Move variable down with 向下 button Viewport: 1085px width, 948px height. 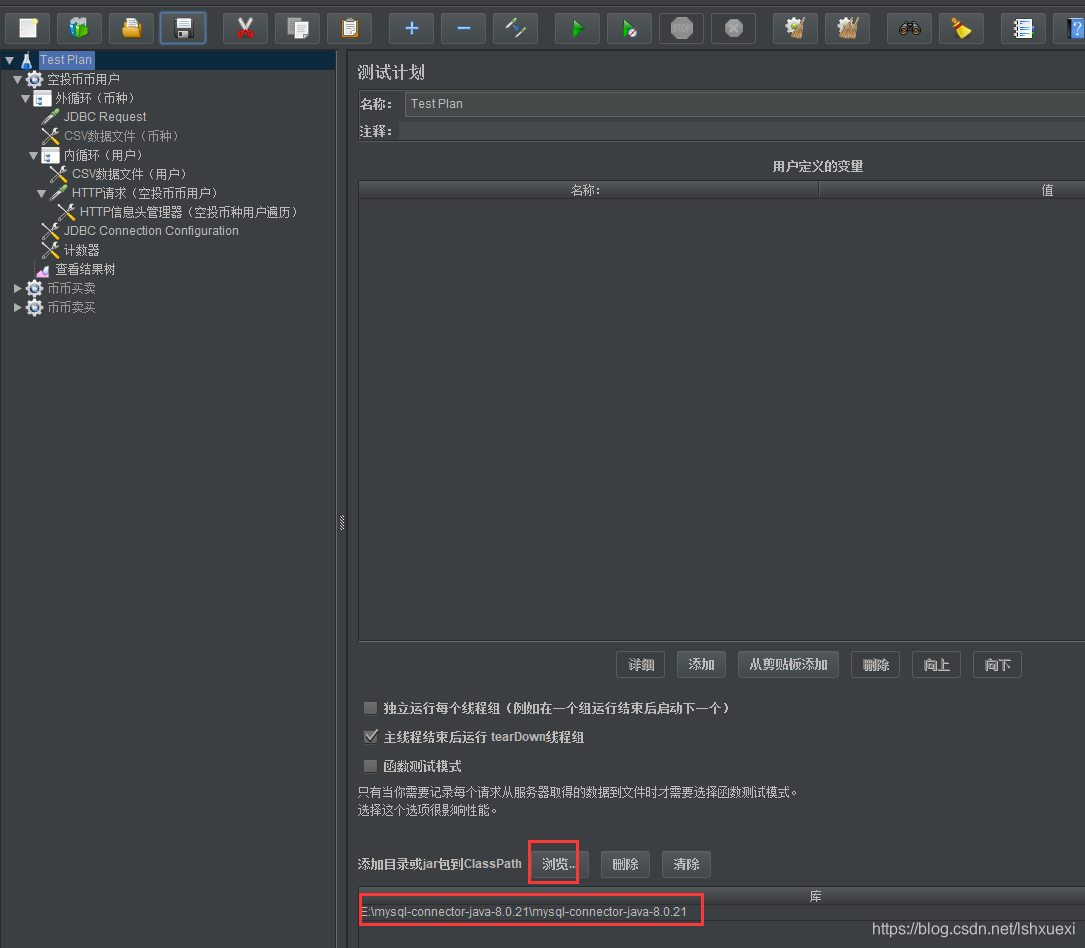[997, 664]
